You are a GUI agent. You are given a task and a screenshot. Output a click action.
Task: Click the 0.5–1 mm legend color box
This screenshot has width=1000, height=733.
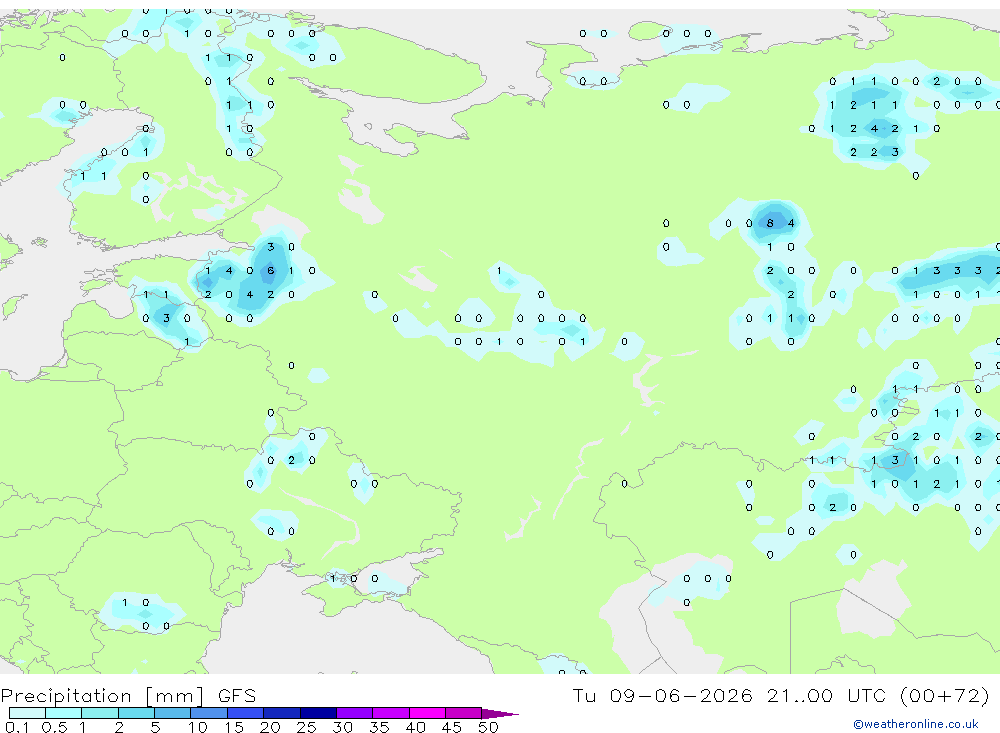pos(64,713)
